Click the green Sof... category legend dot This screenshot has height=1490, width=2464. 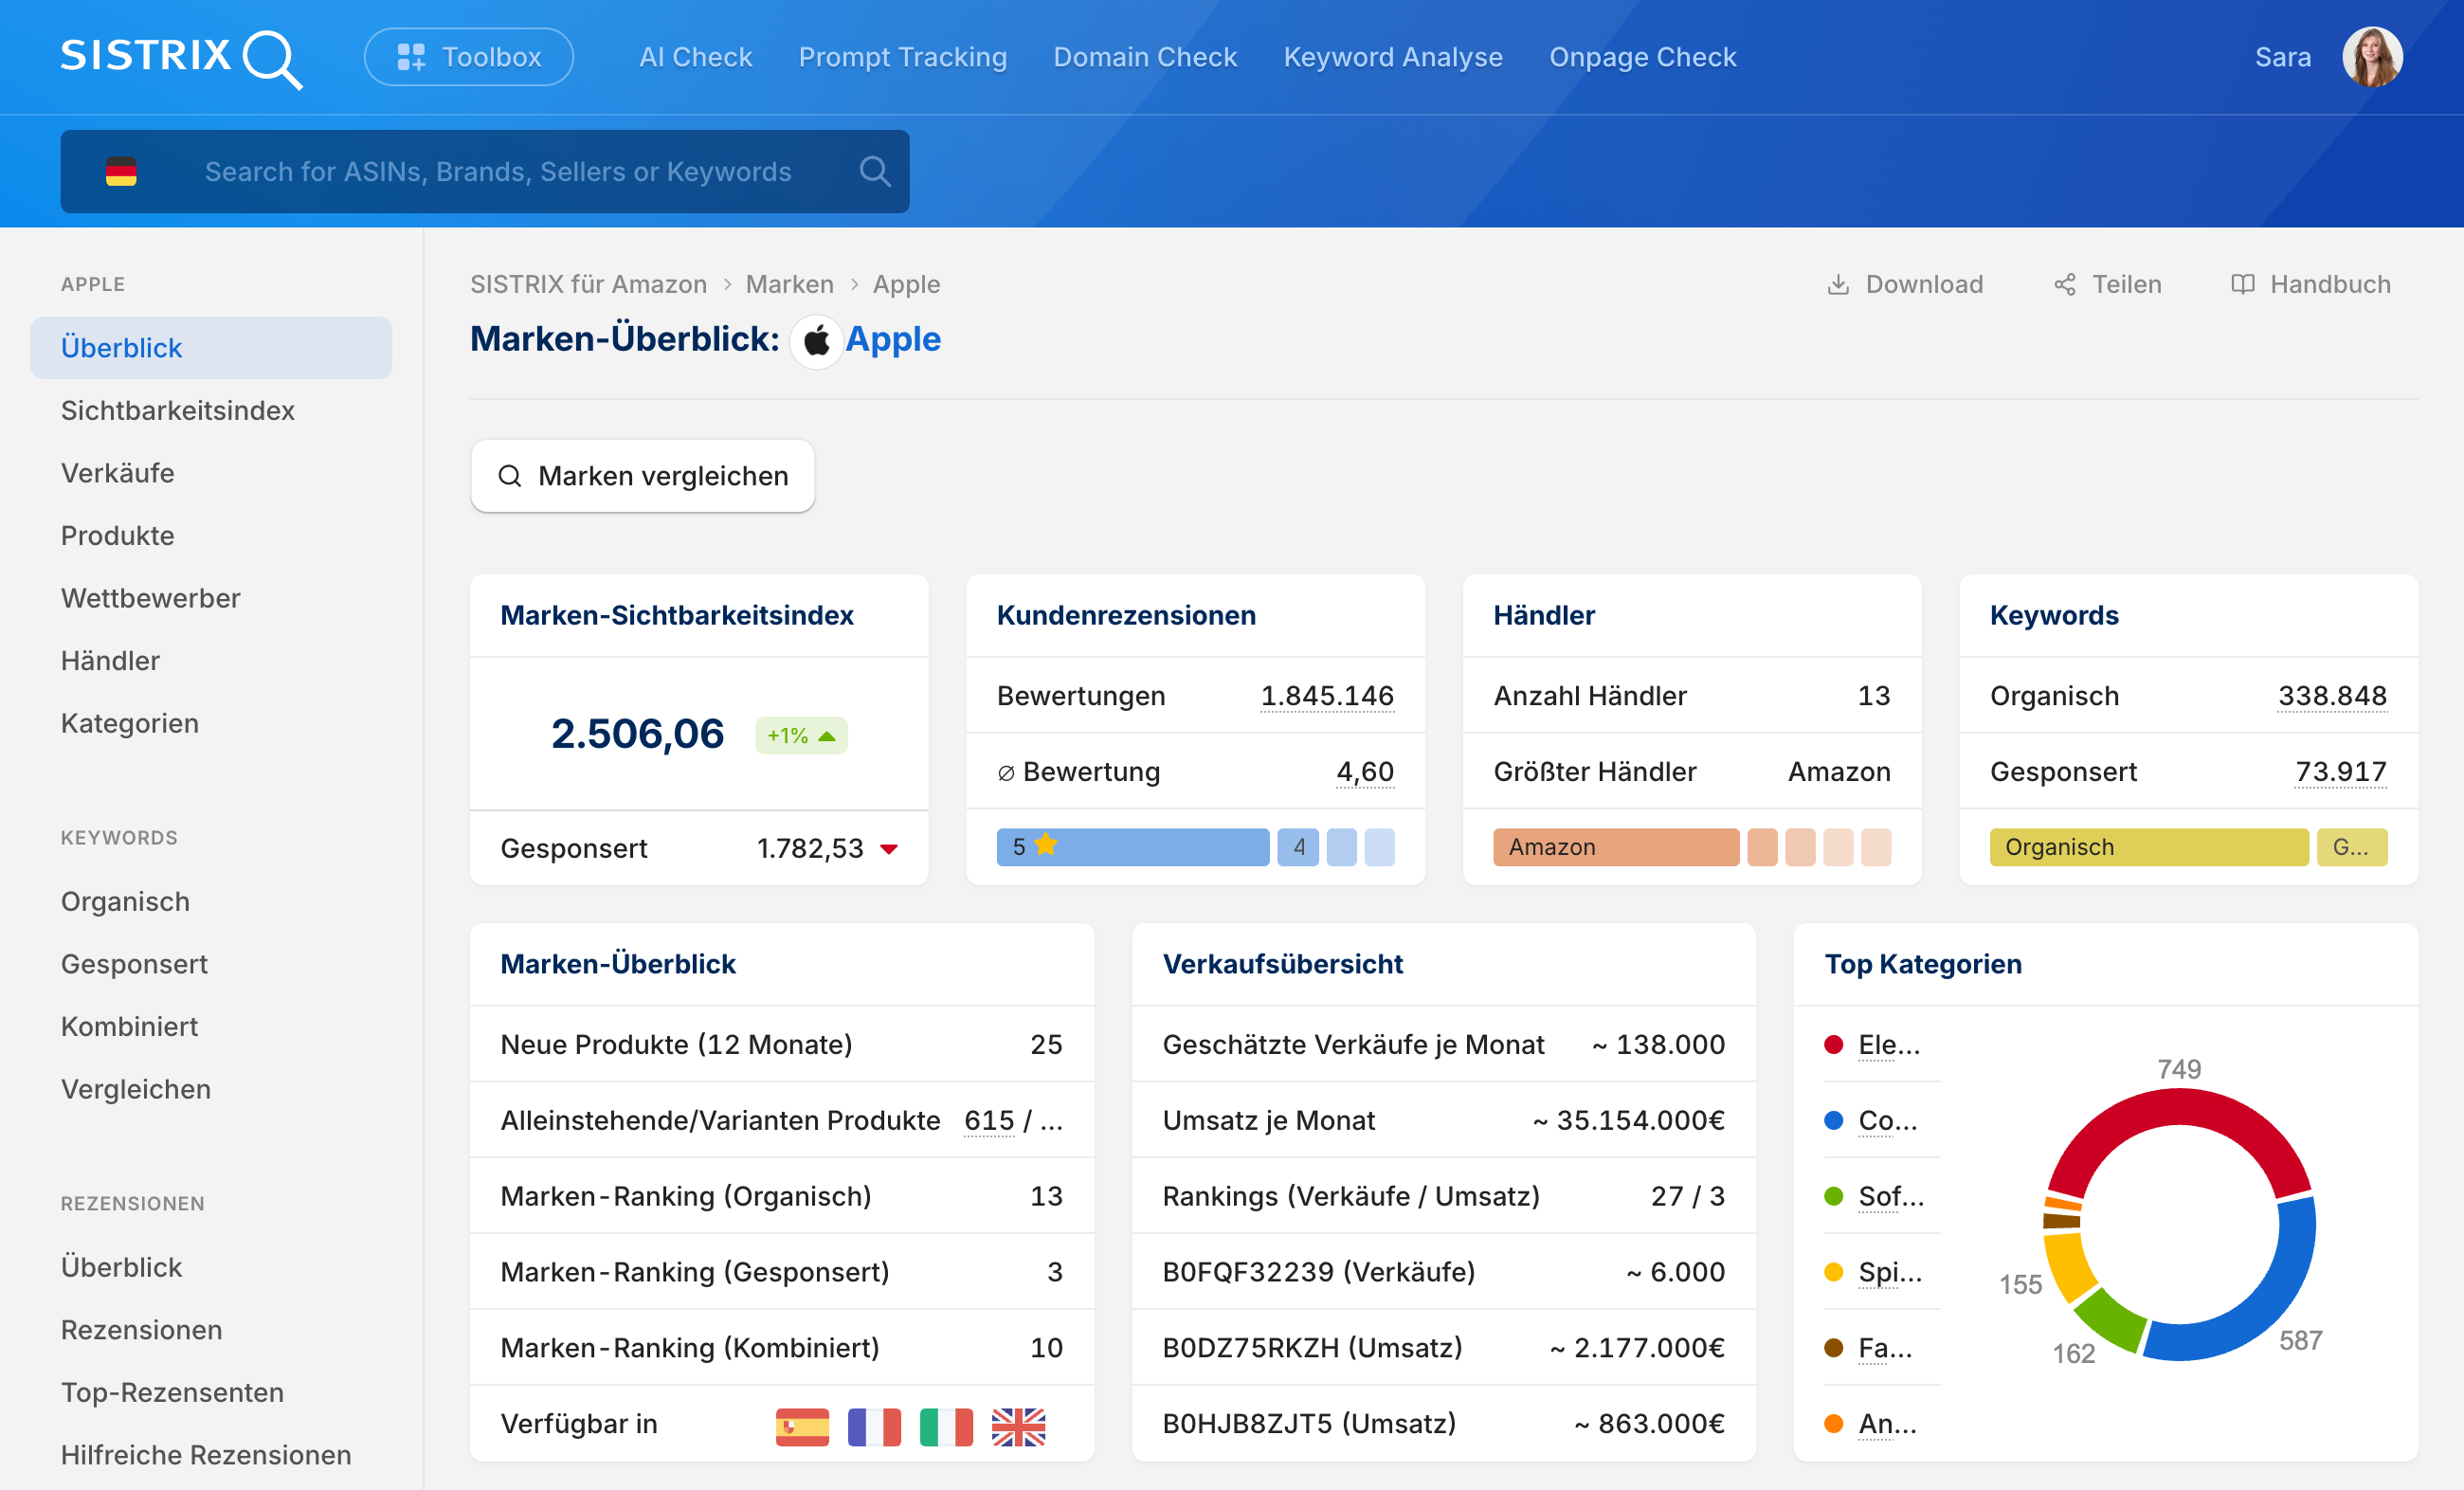1834,1197
